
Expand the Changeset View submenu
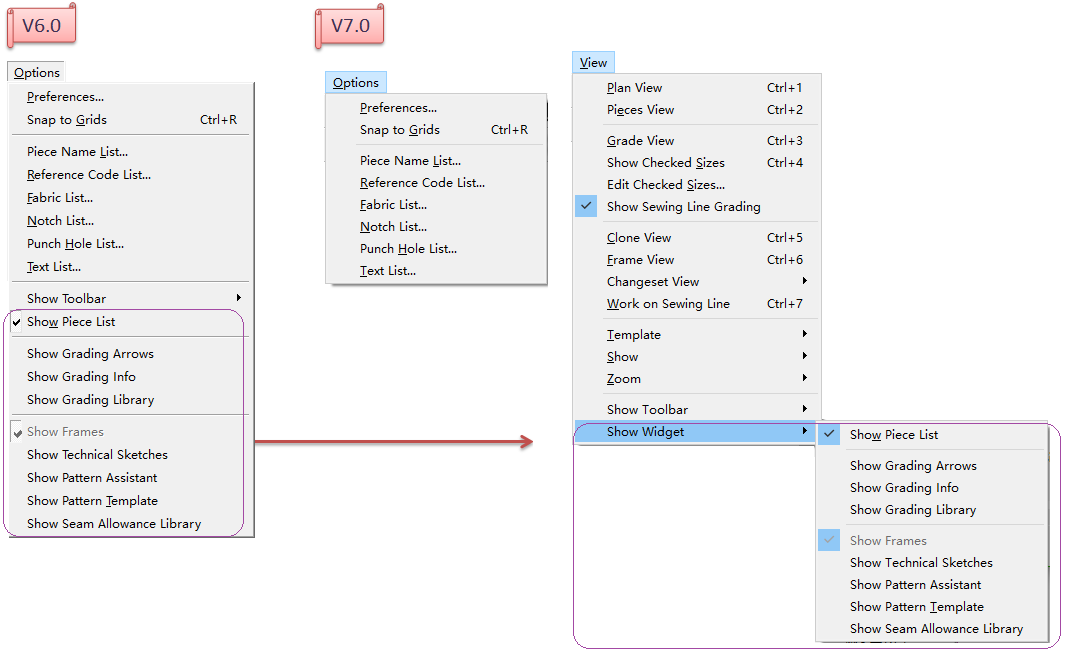click(653, 282)
